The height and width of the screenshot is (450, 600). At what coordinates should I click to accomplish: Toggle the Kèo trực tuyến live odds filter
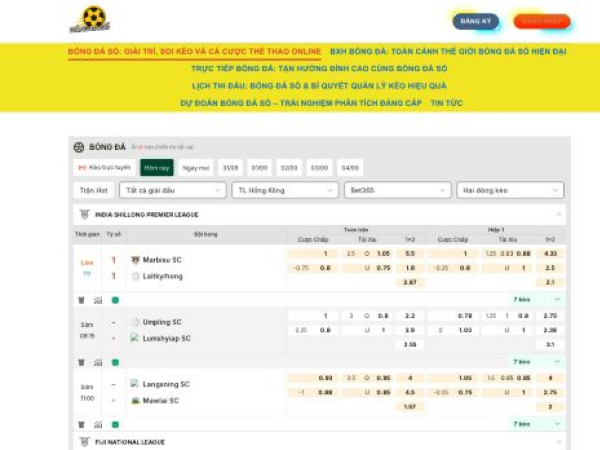pyautogui.click(x=104, y=168)
